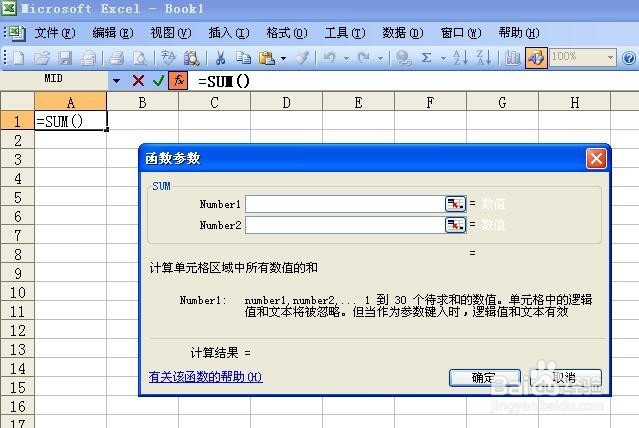The width and height of the screenshot is (639, 428).
Task: Click the Print Preview toolbar icon
Action: (x=139, y=58)
